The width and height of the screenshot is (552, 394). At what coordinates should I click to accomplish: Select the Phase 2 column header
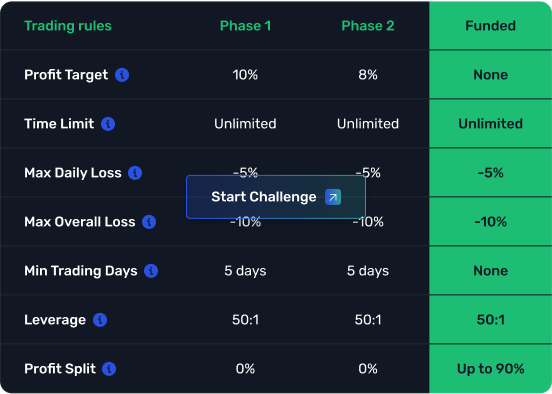pos(368,26)
